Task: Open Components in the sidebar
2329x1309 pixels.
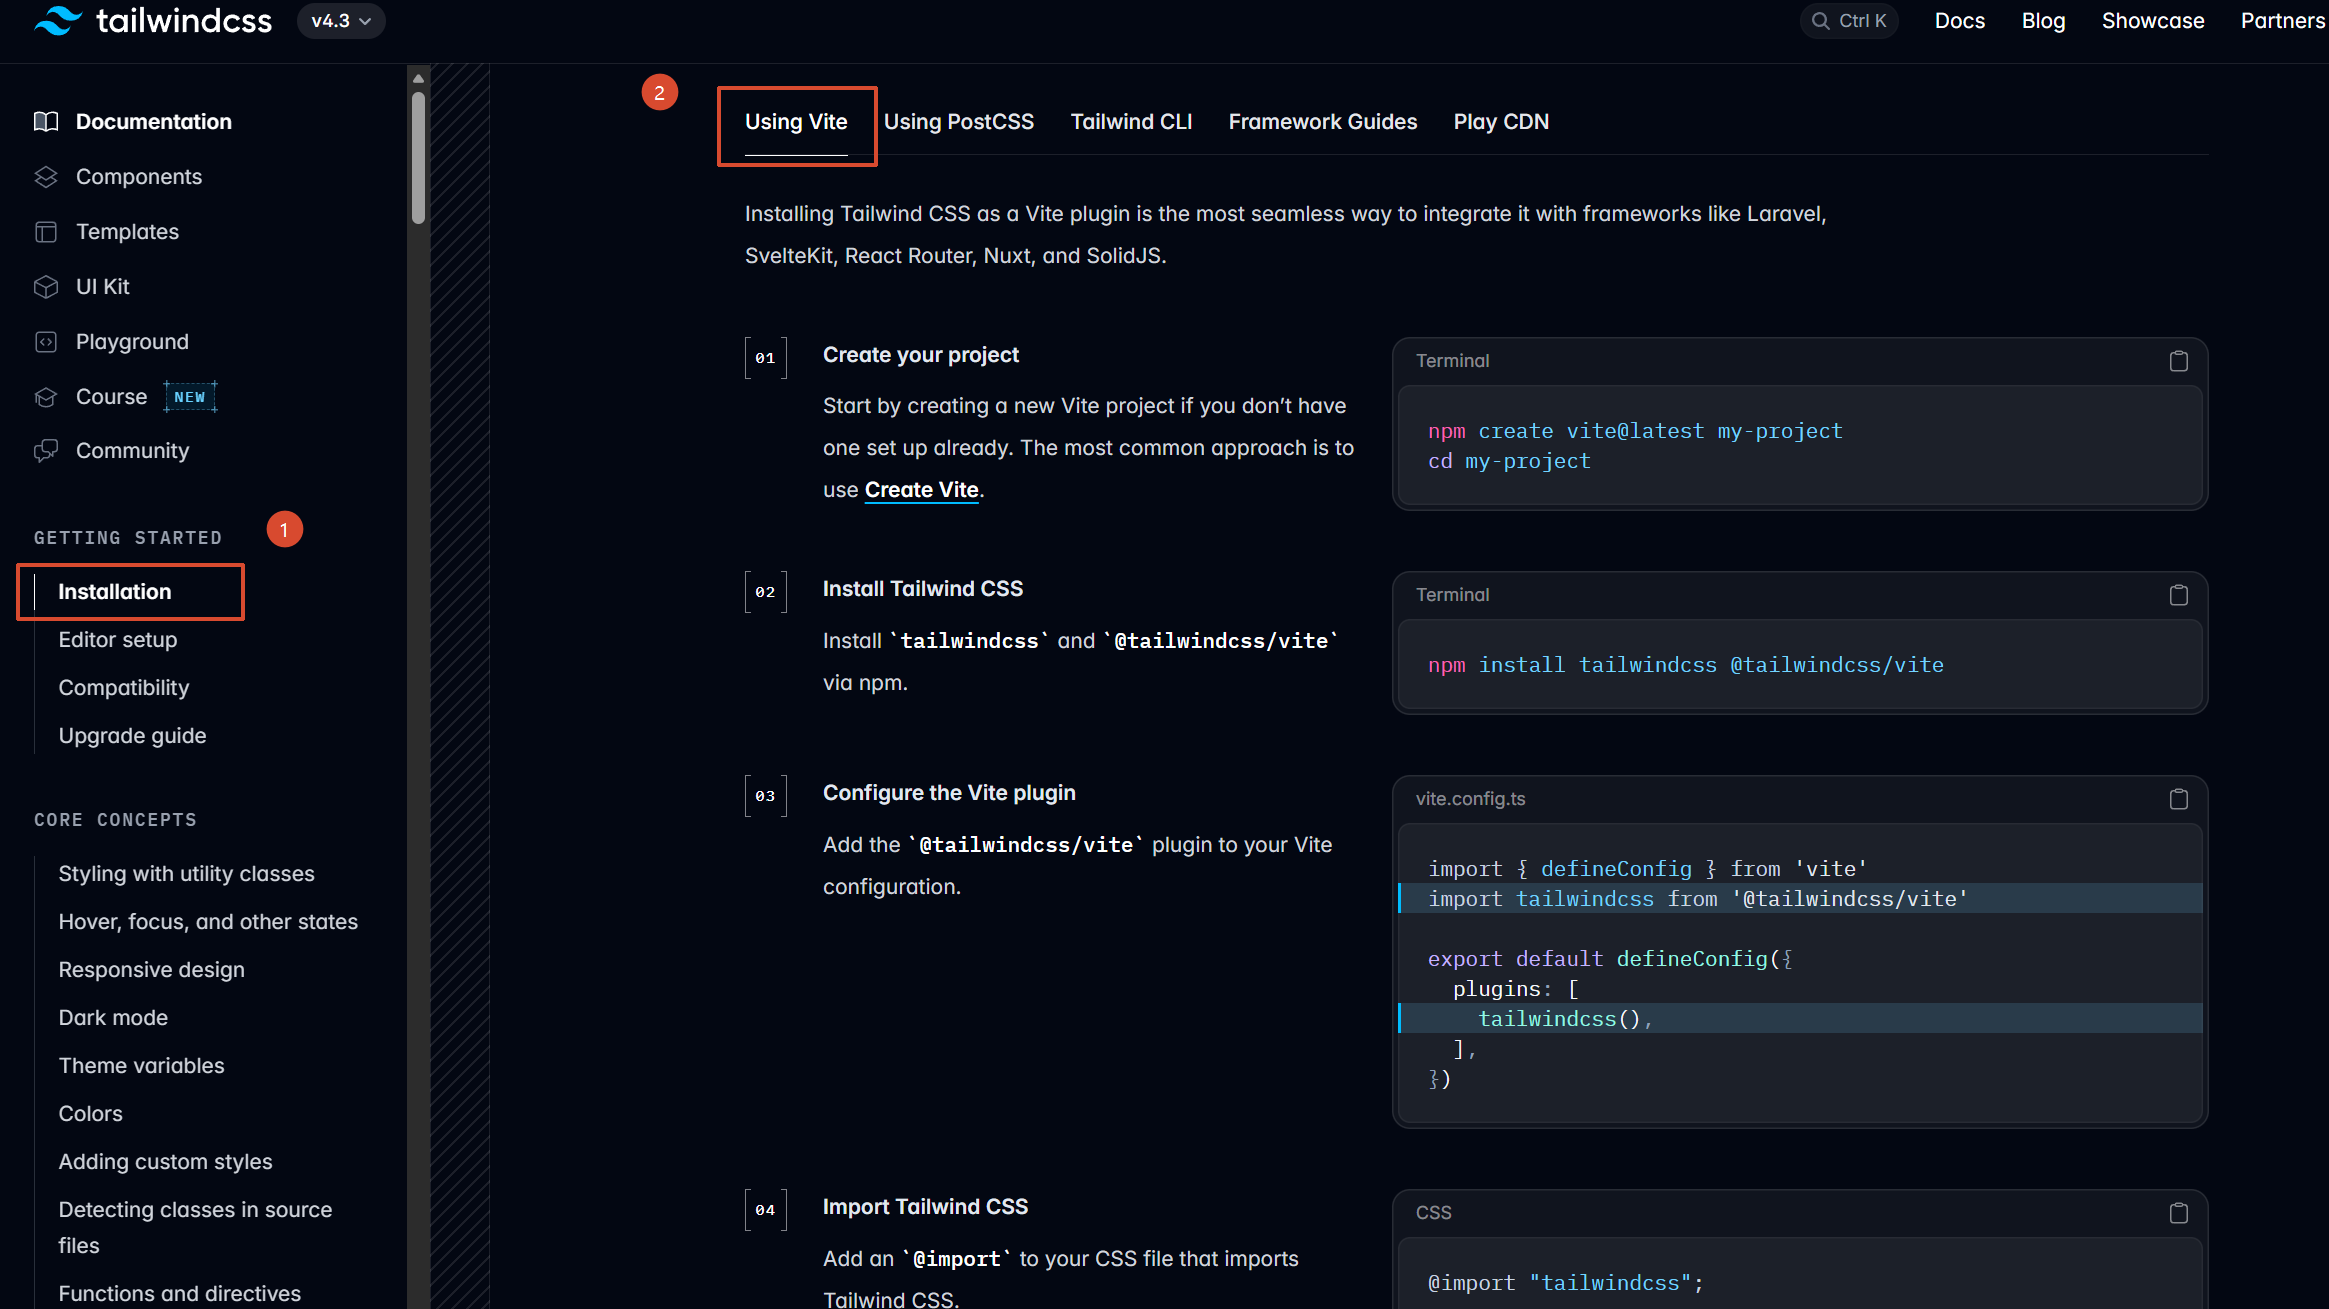Action: (139, 177)
